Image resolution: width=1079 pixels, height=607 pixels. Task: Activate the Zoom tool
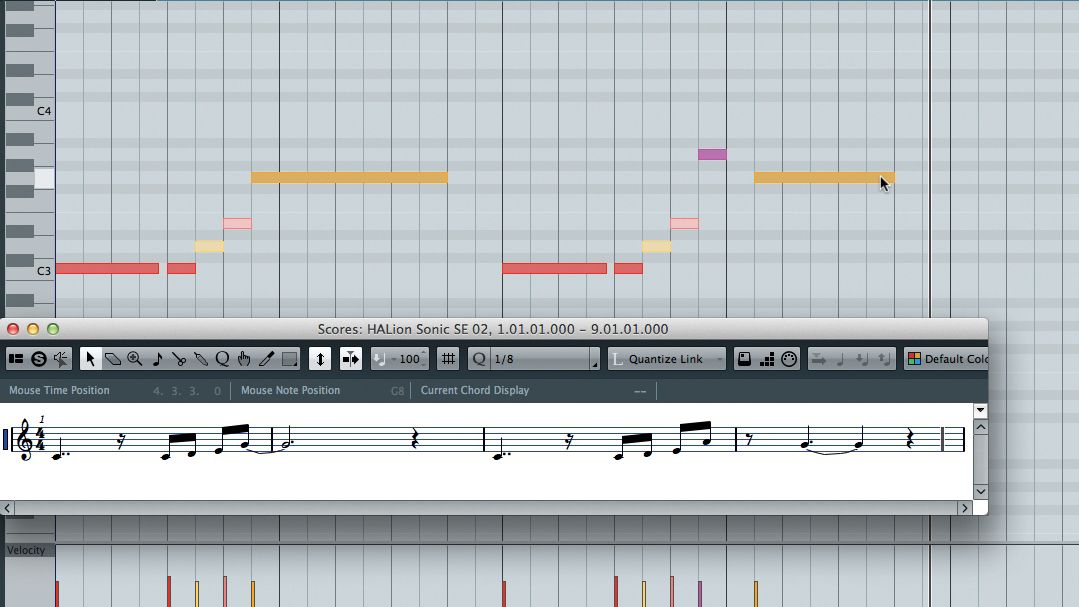(135, 357)
